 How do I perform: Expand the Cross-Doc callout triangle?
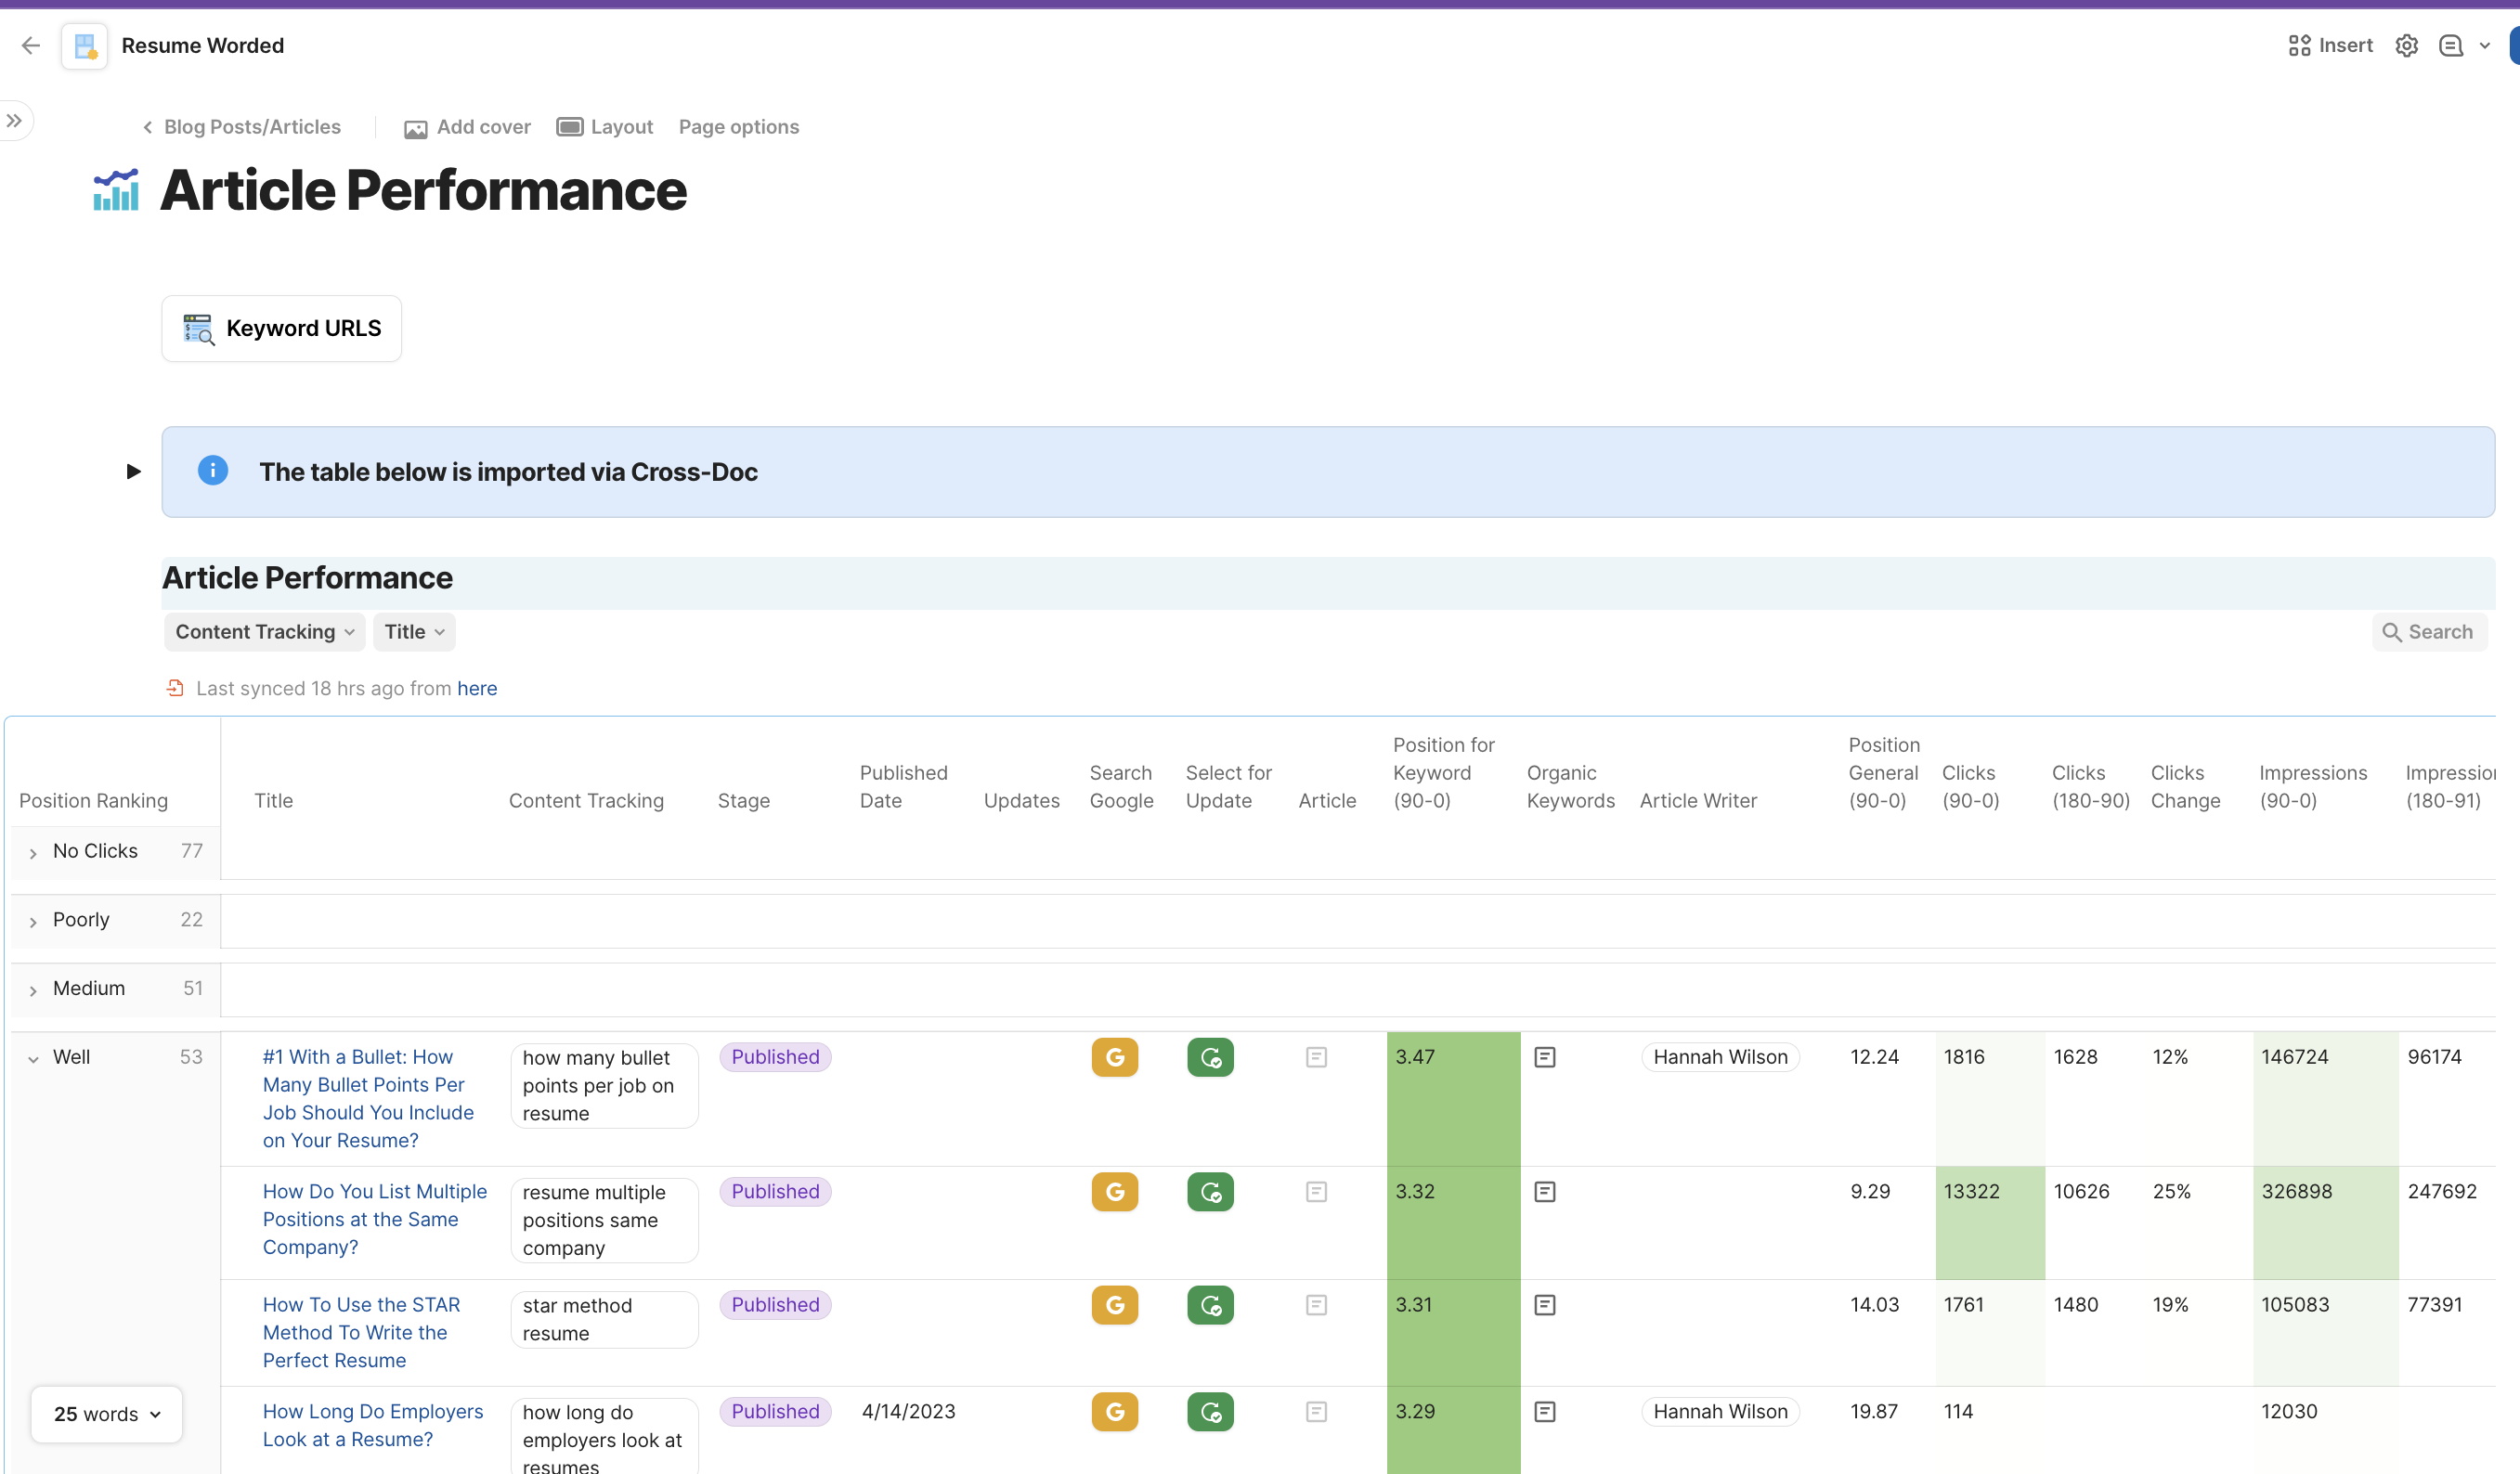pos(133,471)
